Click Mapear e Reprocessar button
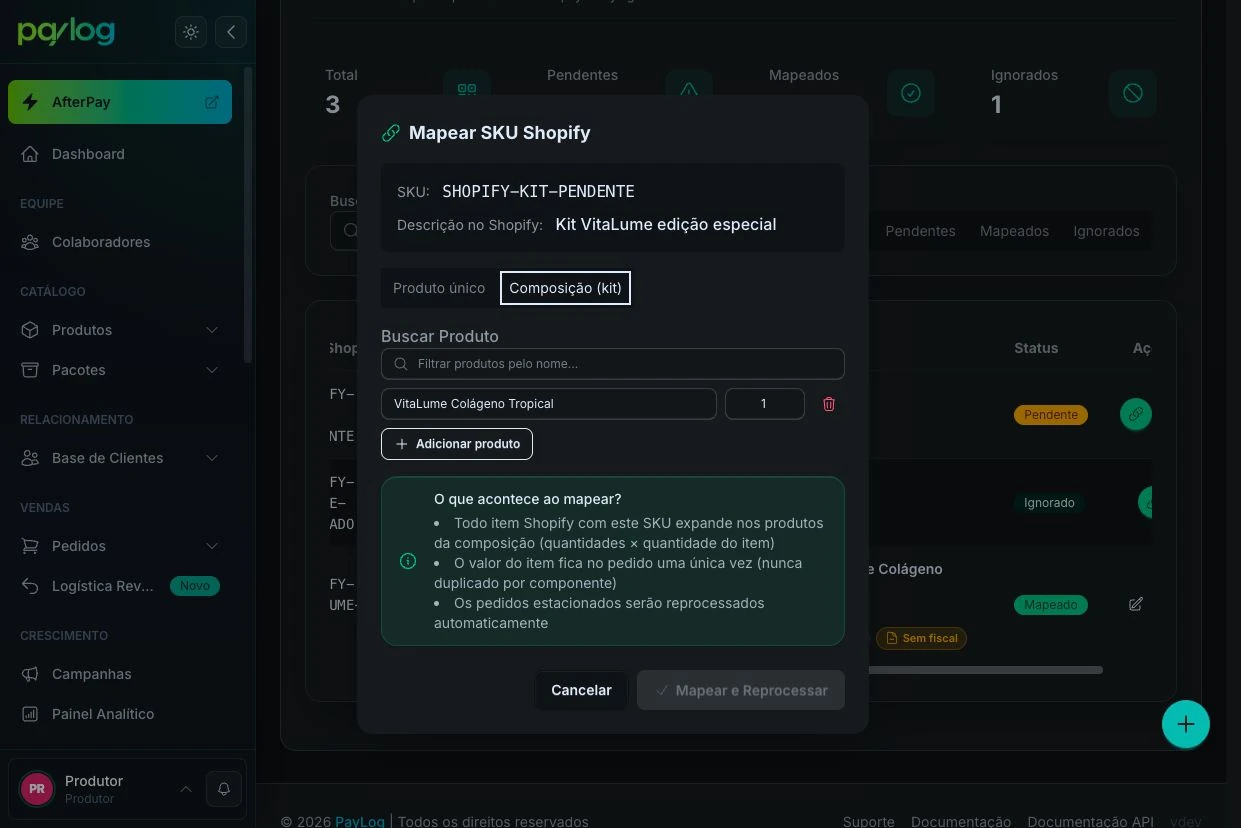Image resolution: width=1241 pixels, height=828 pixels. click(x=741, y=690)
